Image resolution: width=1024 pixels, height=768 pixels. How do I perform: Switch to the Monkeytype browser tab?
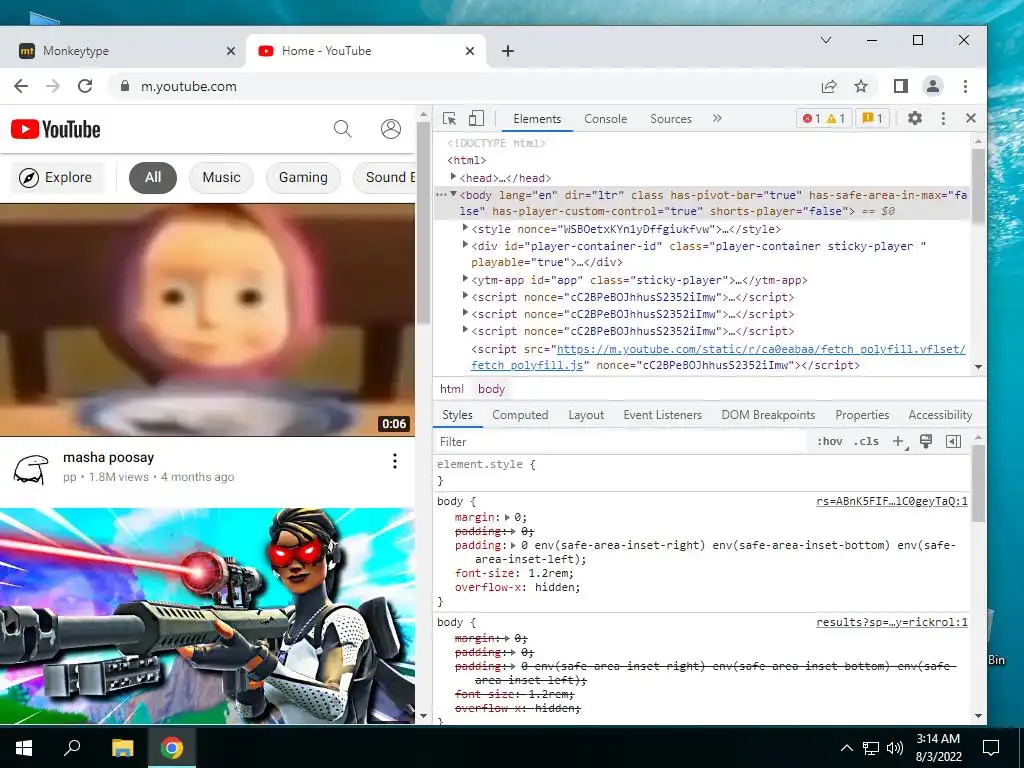(122, 51)
